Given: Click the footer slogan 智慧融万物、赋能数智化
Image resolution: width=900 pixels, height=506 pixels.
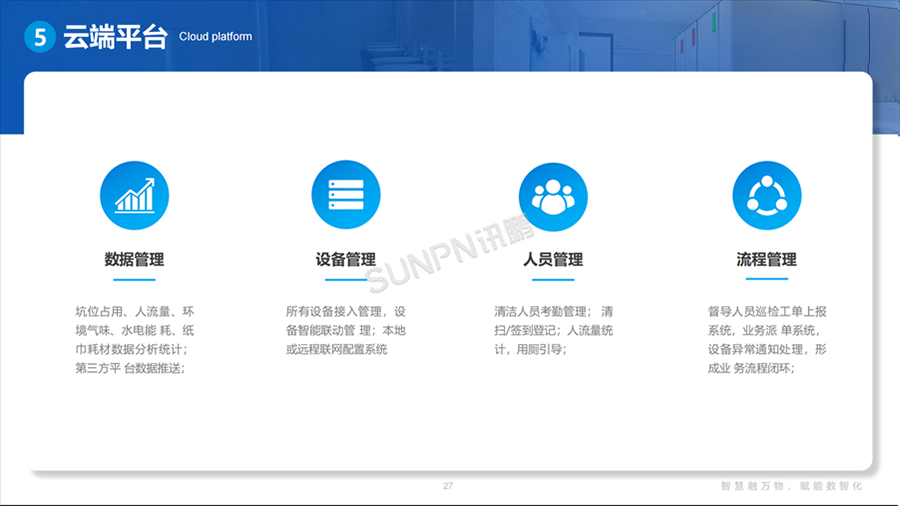Looking at the screenshot, I should (x=791, y=486).
